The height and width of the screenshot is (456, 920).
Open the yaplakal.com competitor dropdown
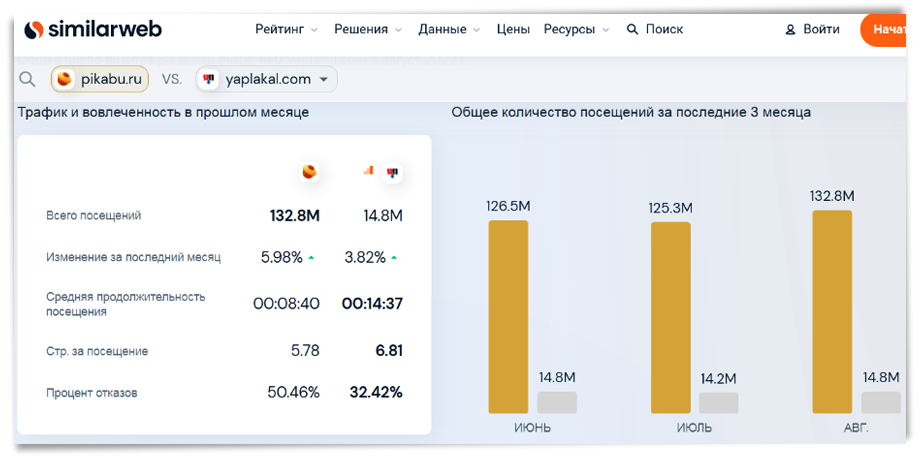tap(266, 79)
